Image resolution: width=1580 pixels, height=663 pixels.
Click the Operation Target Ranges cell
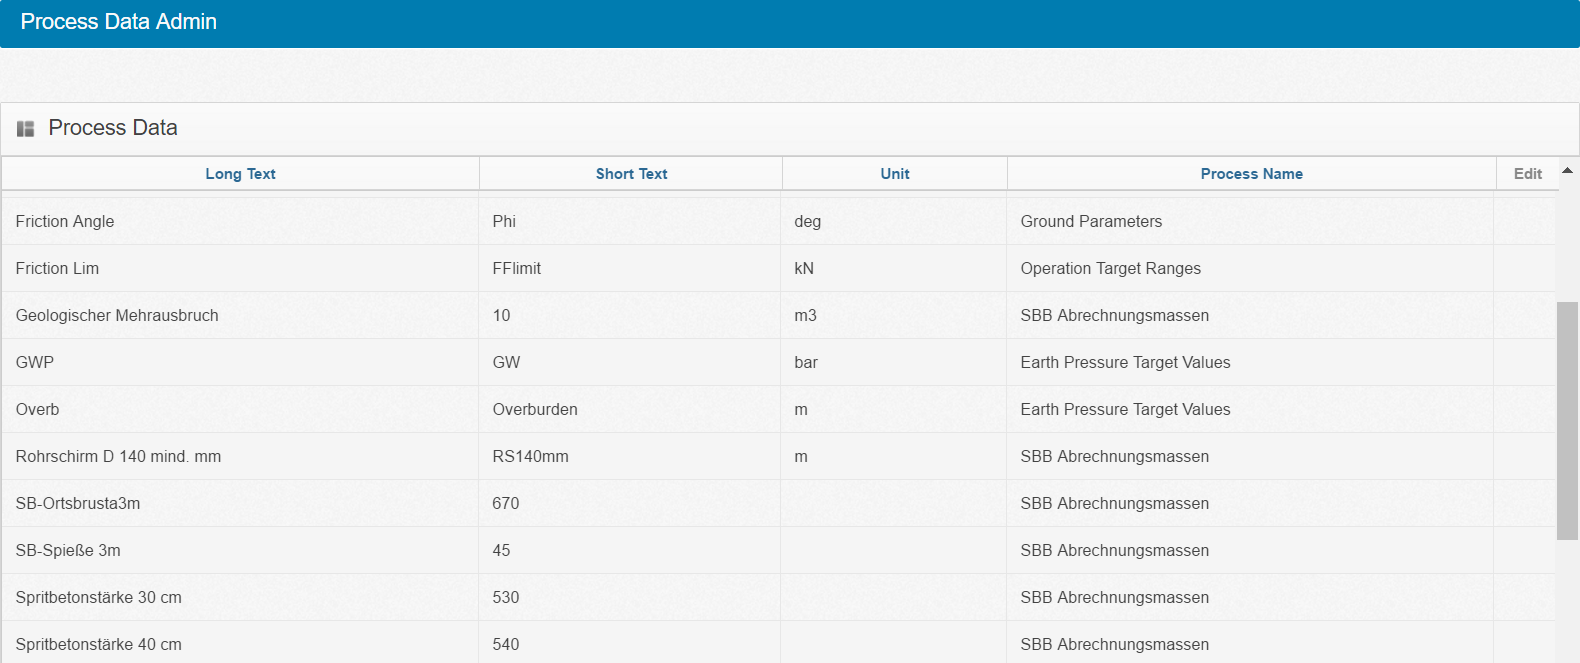click(x=1110, y=269)
